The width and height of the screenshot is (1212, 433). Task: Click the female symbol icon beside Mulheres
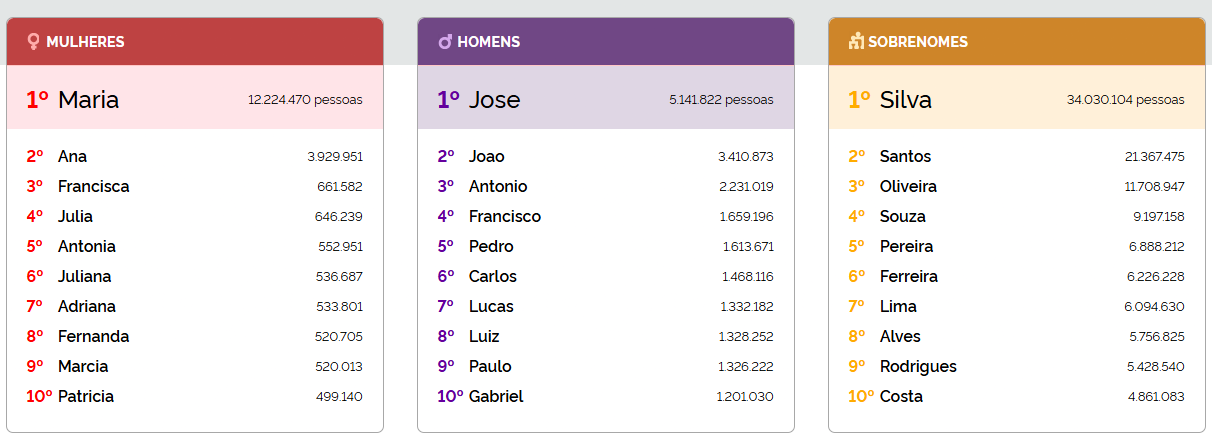33,41
